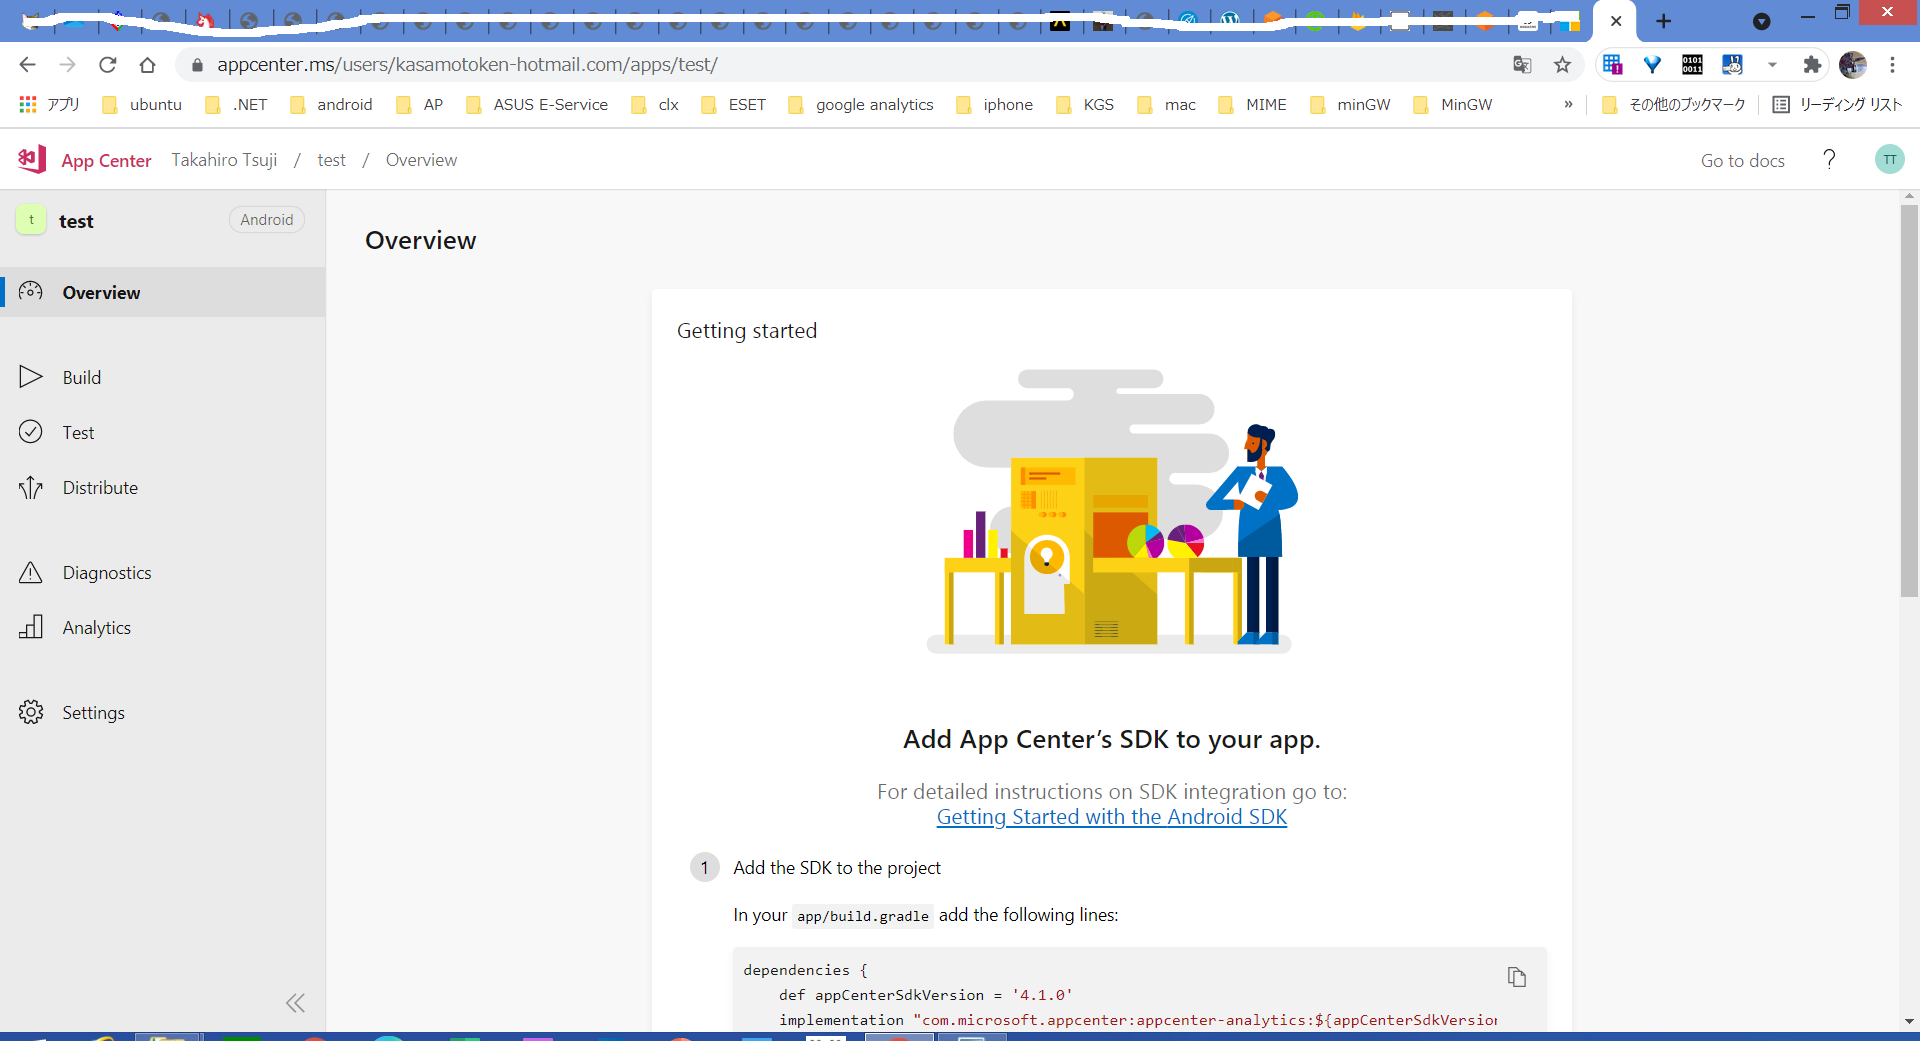The width and height of the screenshot is (1920, 1041).
Task: Click the Android platform badge
Action: 266,220
